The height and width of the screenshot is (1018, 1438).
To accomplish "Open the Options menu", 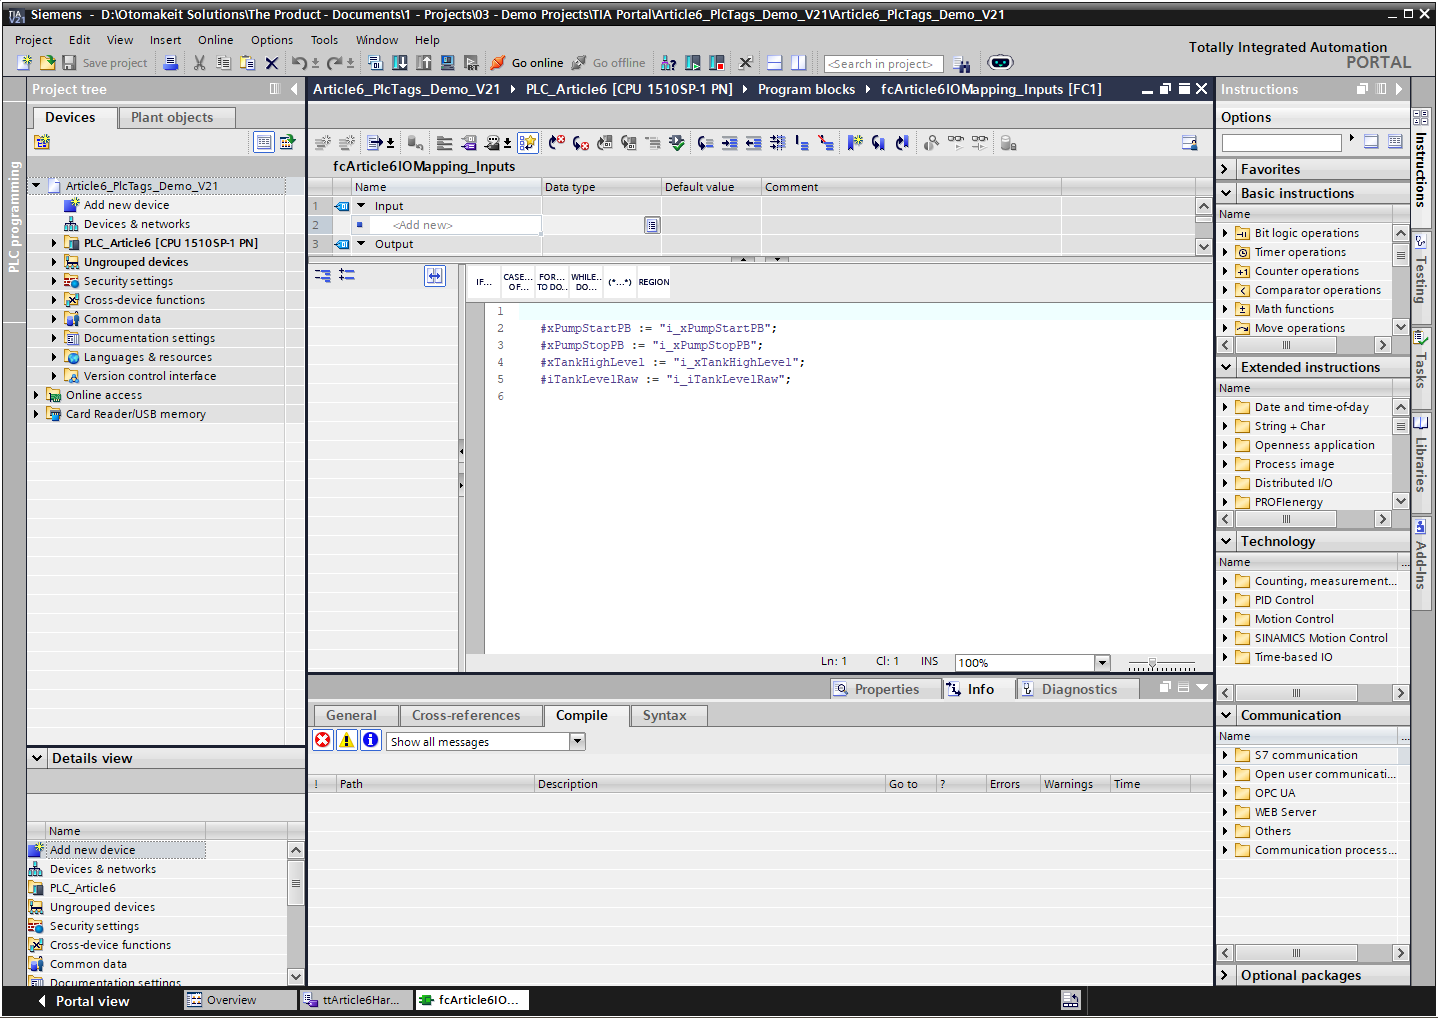I will pos(272,40).
